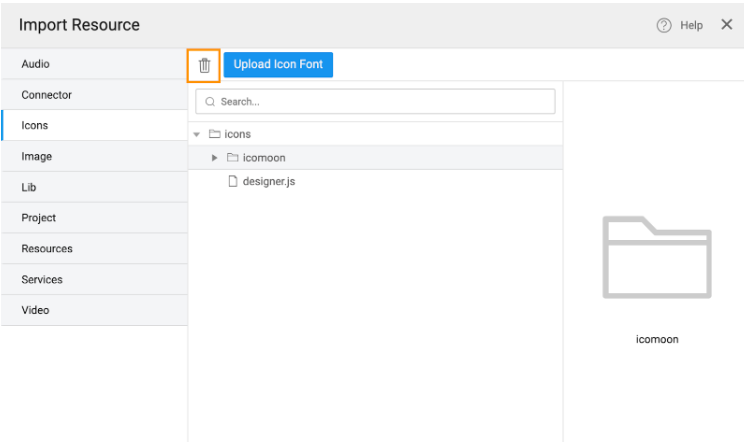
Task: Click the large icomoon folder preview
Action: pos(657,258)
